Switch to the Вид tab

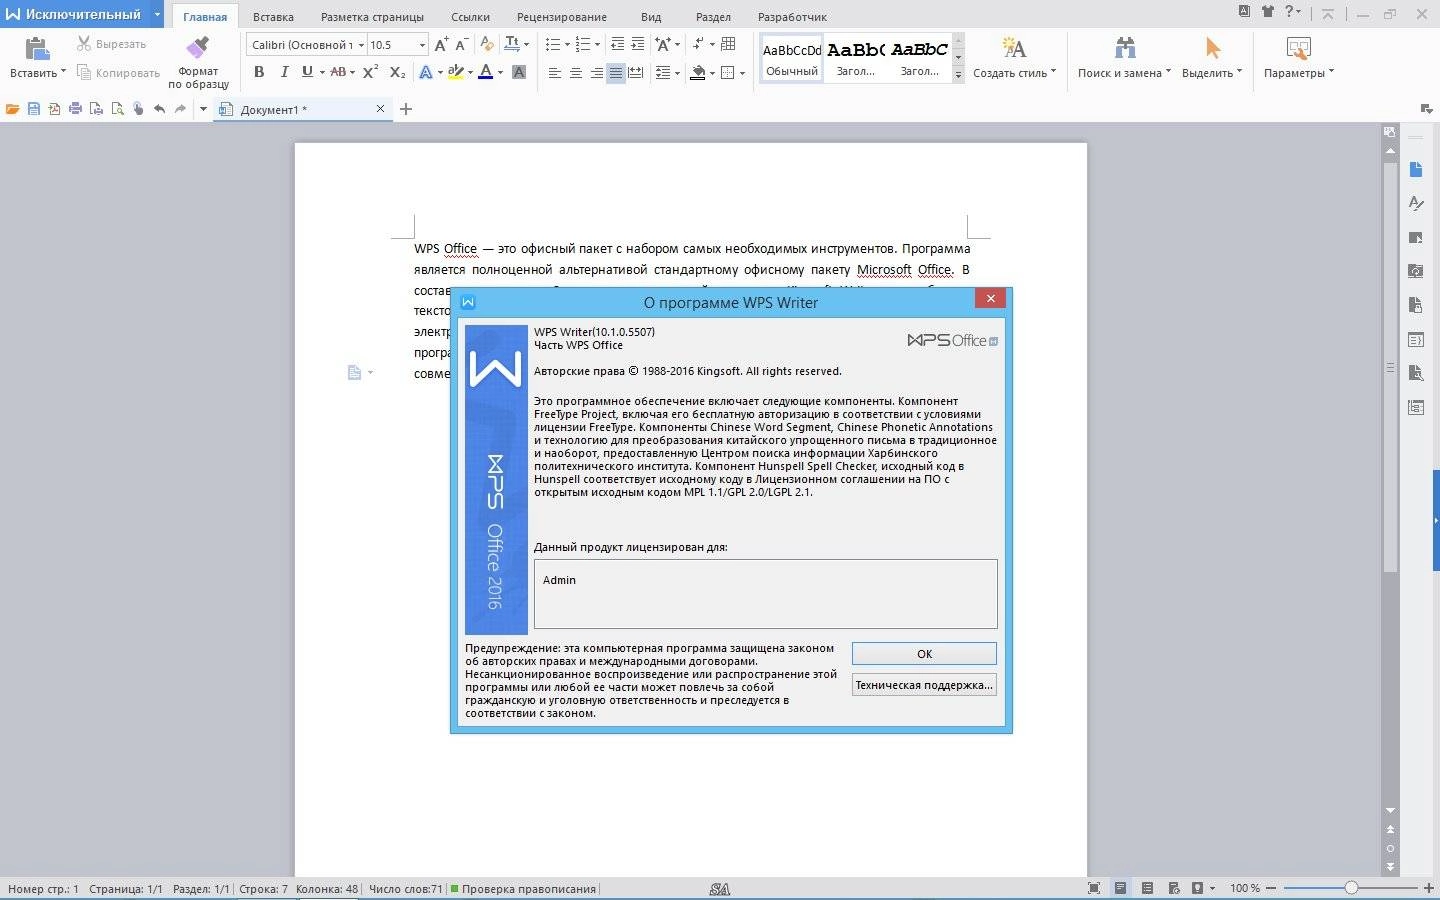point(651,17)
